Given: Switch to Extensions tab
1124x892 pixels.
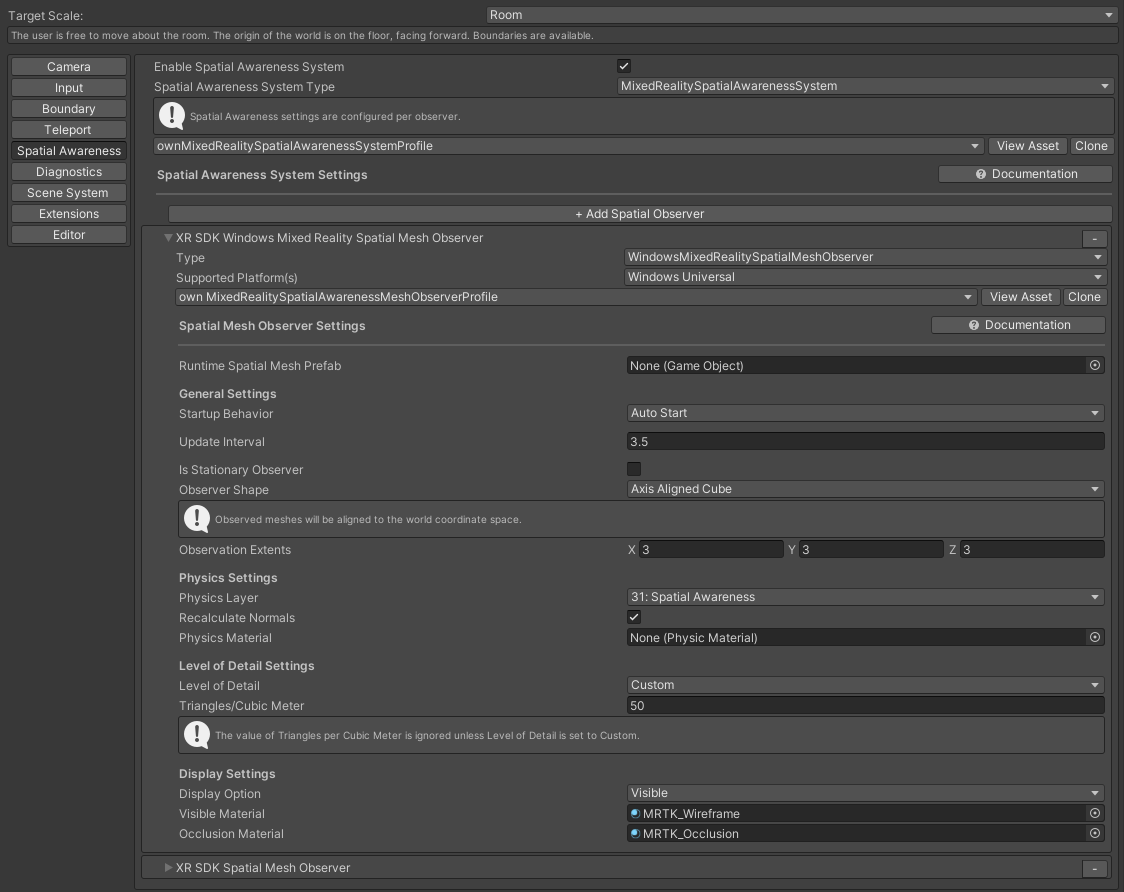Looking at the screenshot, I should (69, 214).
